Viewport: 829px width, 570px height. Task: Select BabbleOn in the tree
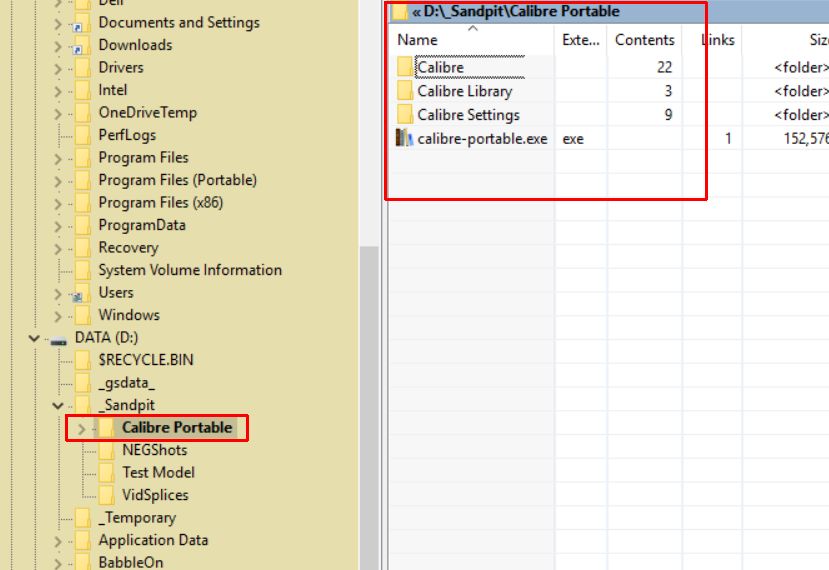click(131, 563)
